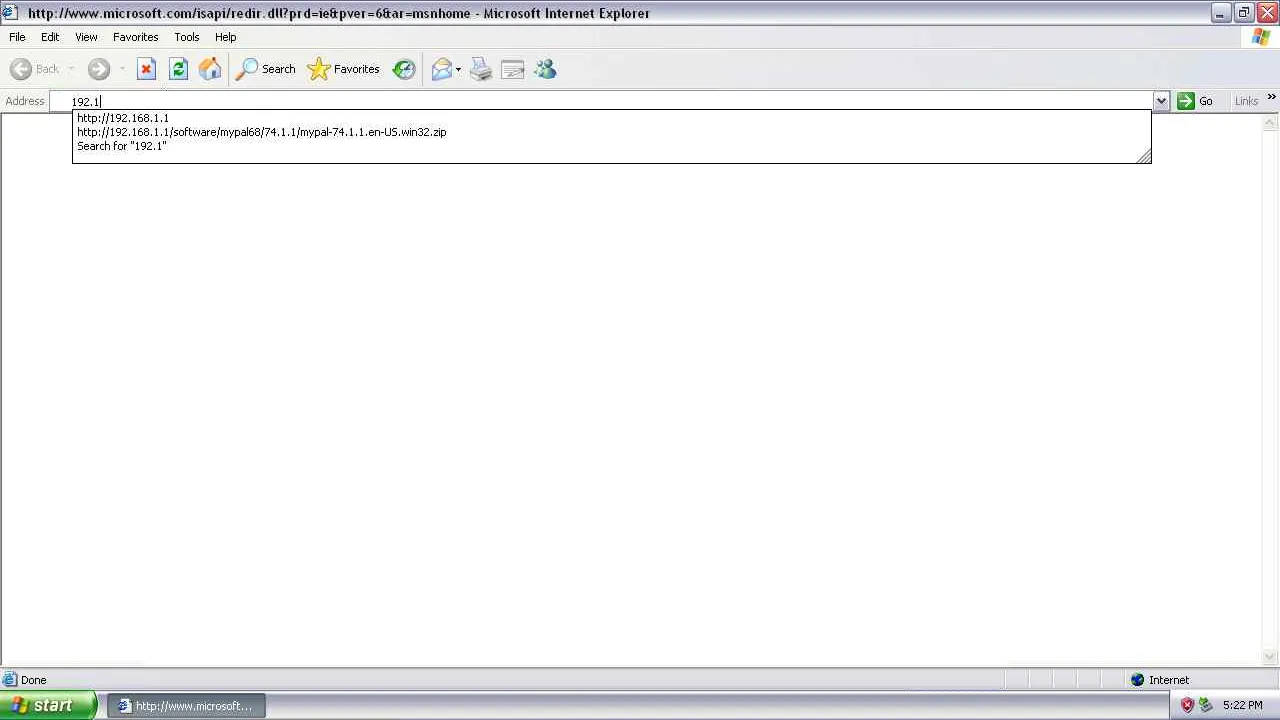Click the Forward navigation arrow
1280x720 pixels.
coord(98,69)
